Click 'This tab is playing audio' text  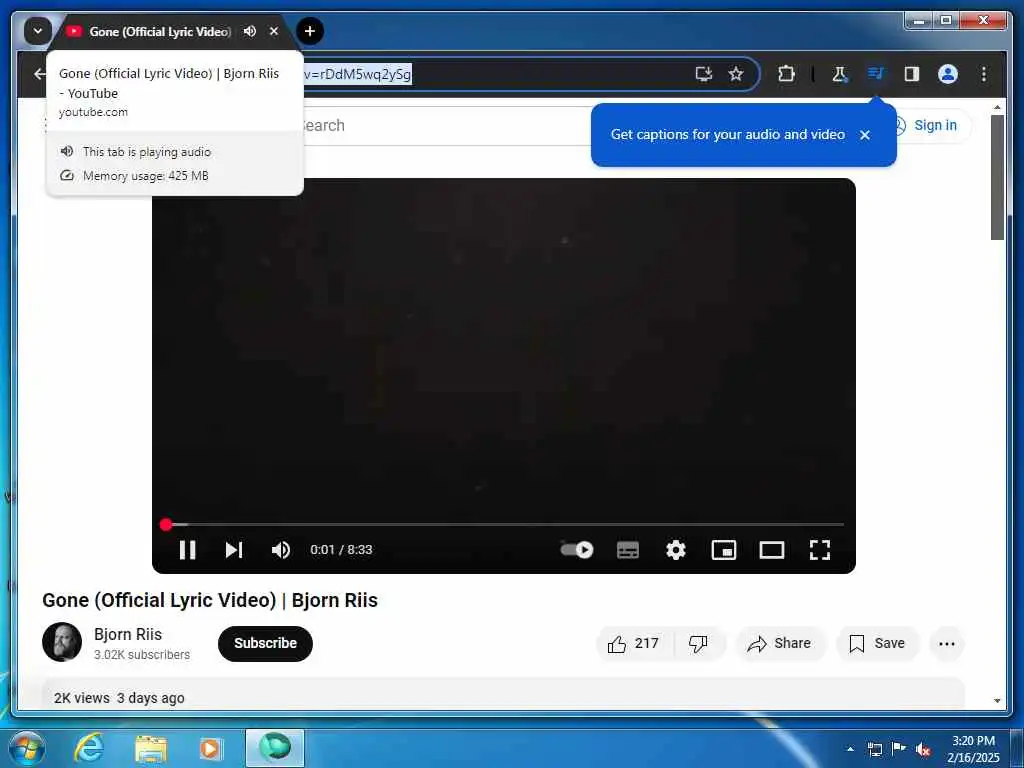(x=147, y=152)
